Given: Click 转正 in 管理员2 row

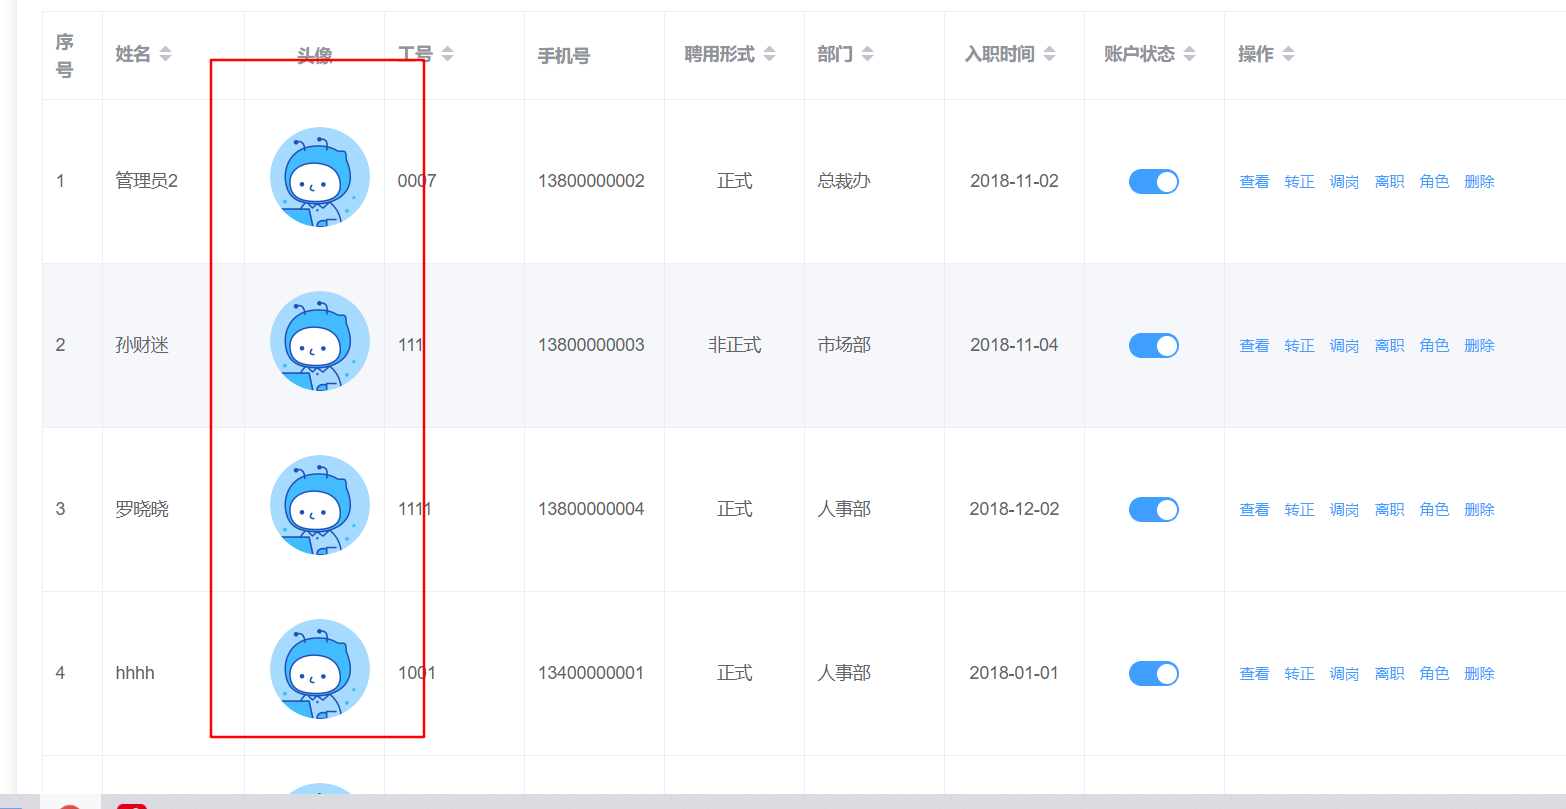Looking at the screenshot, I should click(1299, 181).
